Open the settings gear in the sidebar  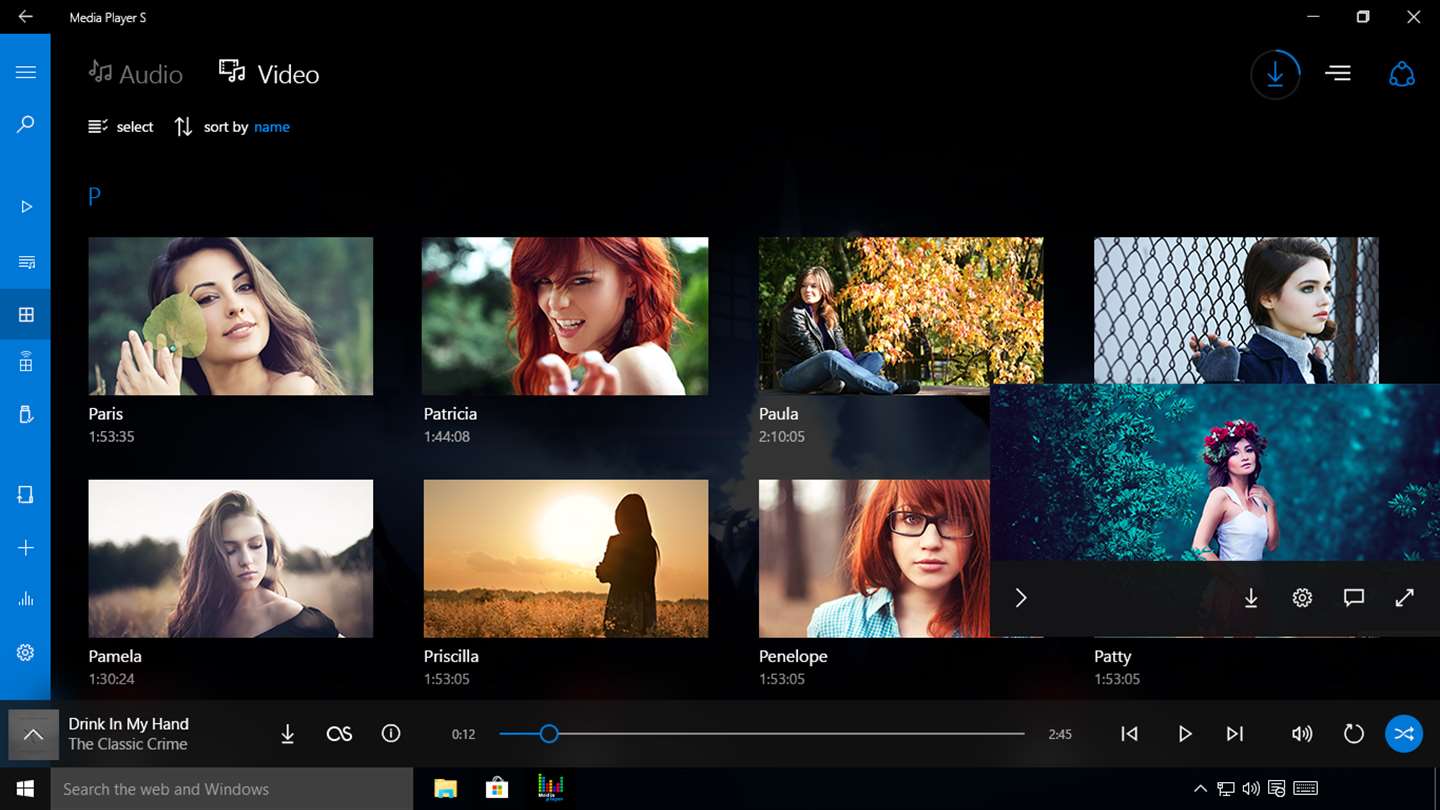(x=26, y=653)
